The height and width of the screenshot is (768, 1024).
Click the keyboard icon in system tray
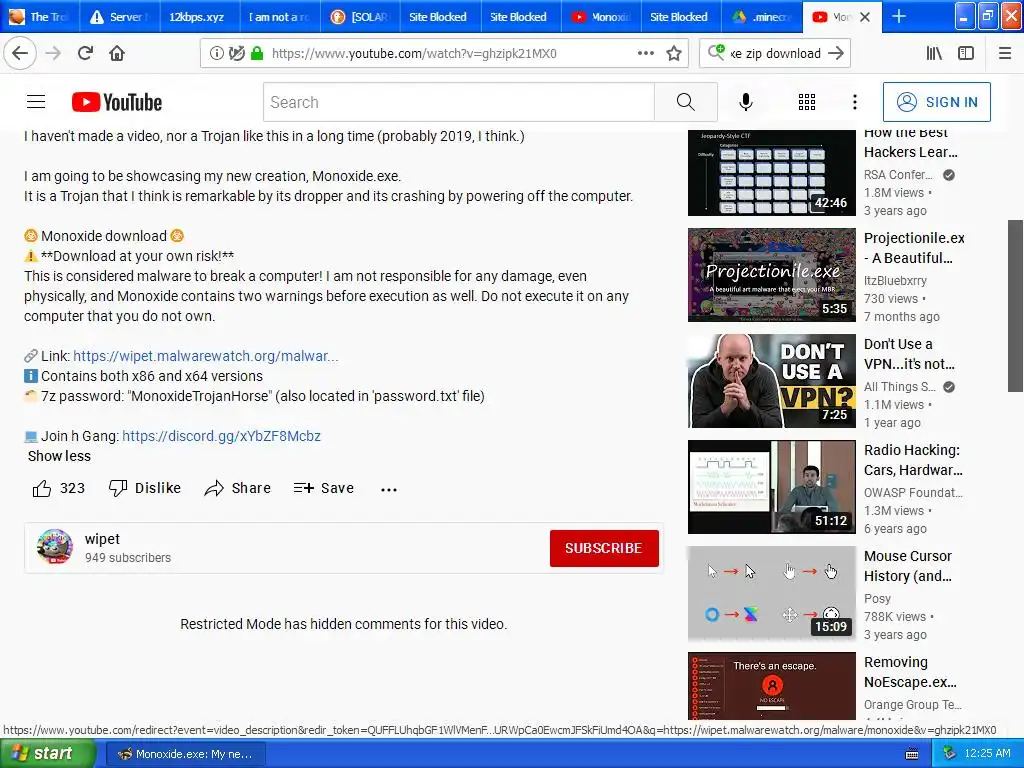[x=912, y=754]
